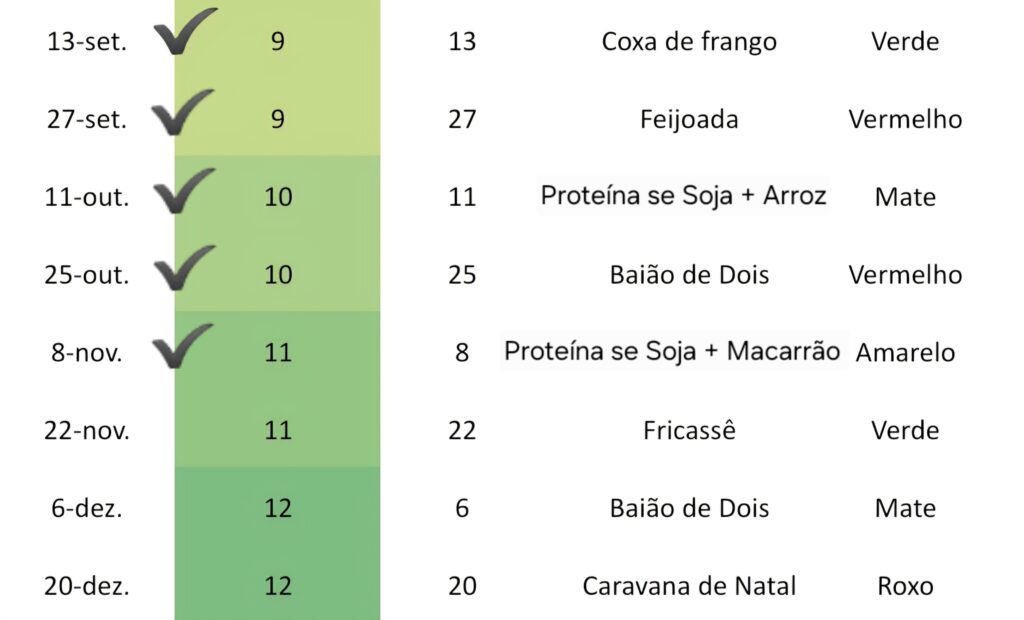Click the checkmark beside 27-set.

coord(182,112)
